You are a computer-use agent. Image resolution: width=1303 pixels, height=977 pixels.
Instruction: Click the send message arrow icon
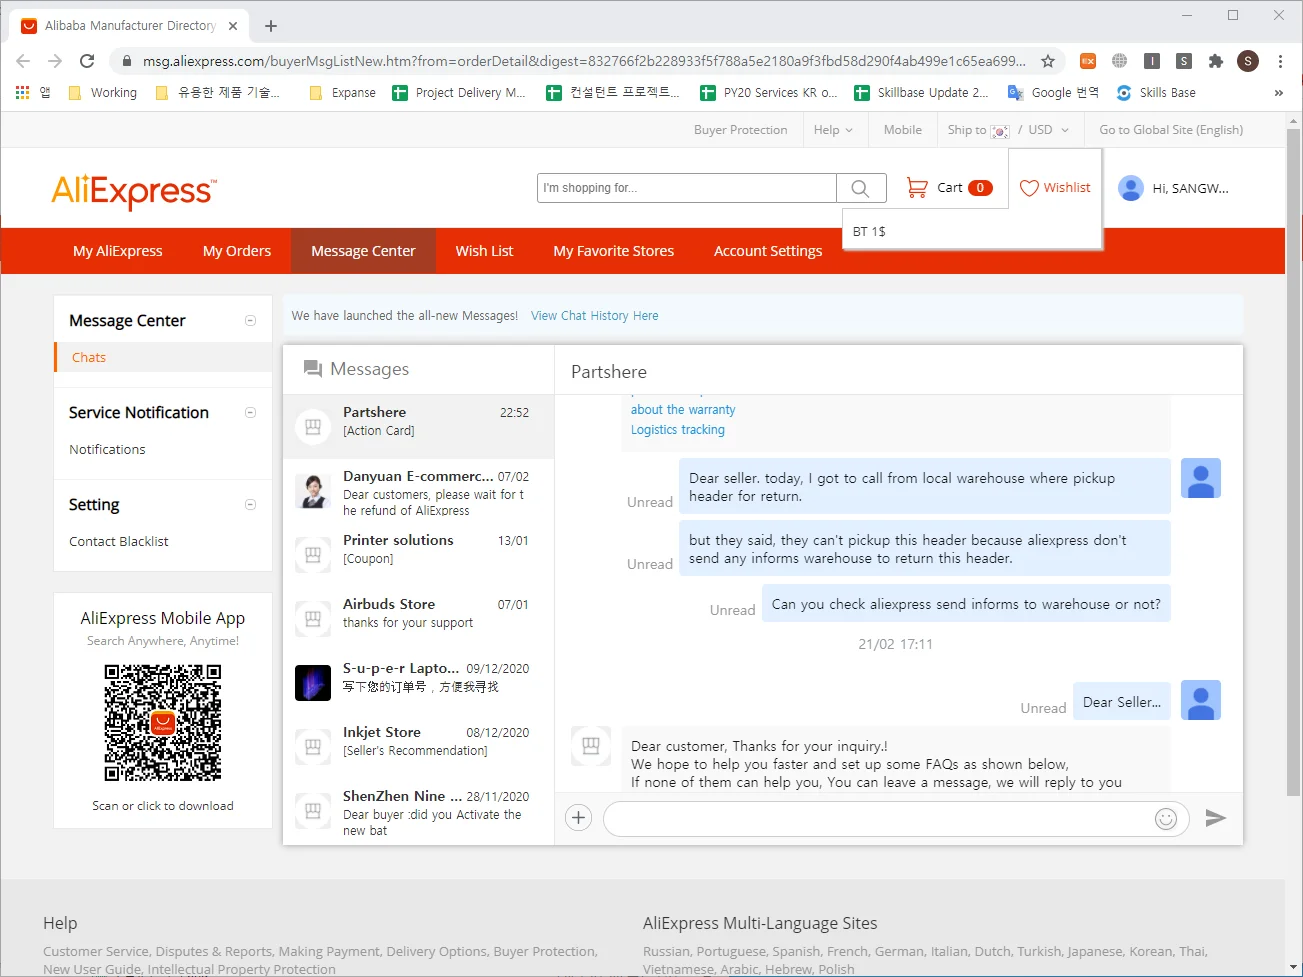[1216, 818]
